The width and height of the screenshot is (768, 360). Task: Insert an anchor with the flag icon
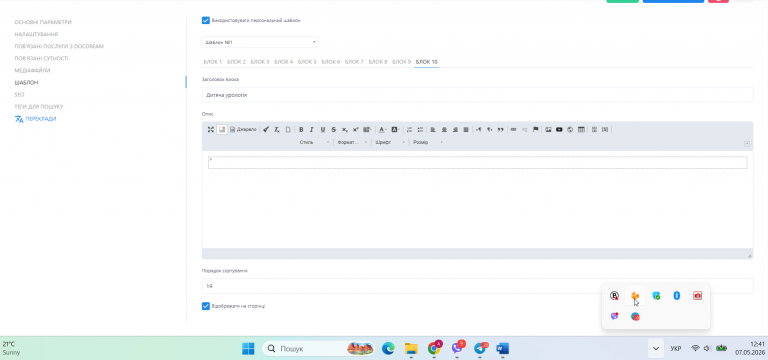point(535,130)
